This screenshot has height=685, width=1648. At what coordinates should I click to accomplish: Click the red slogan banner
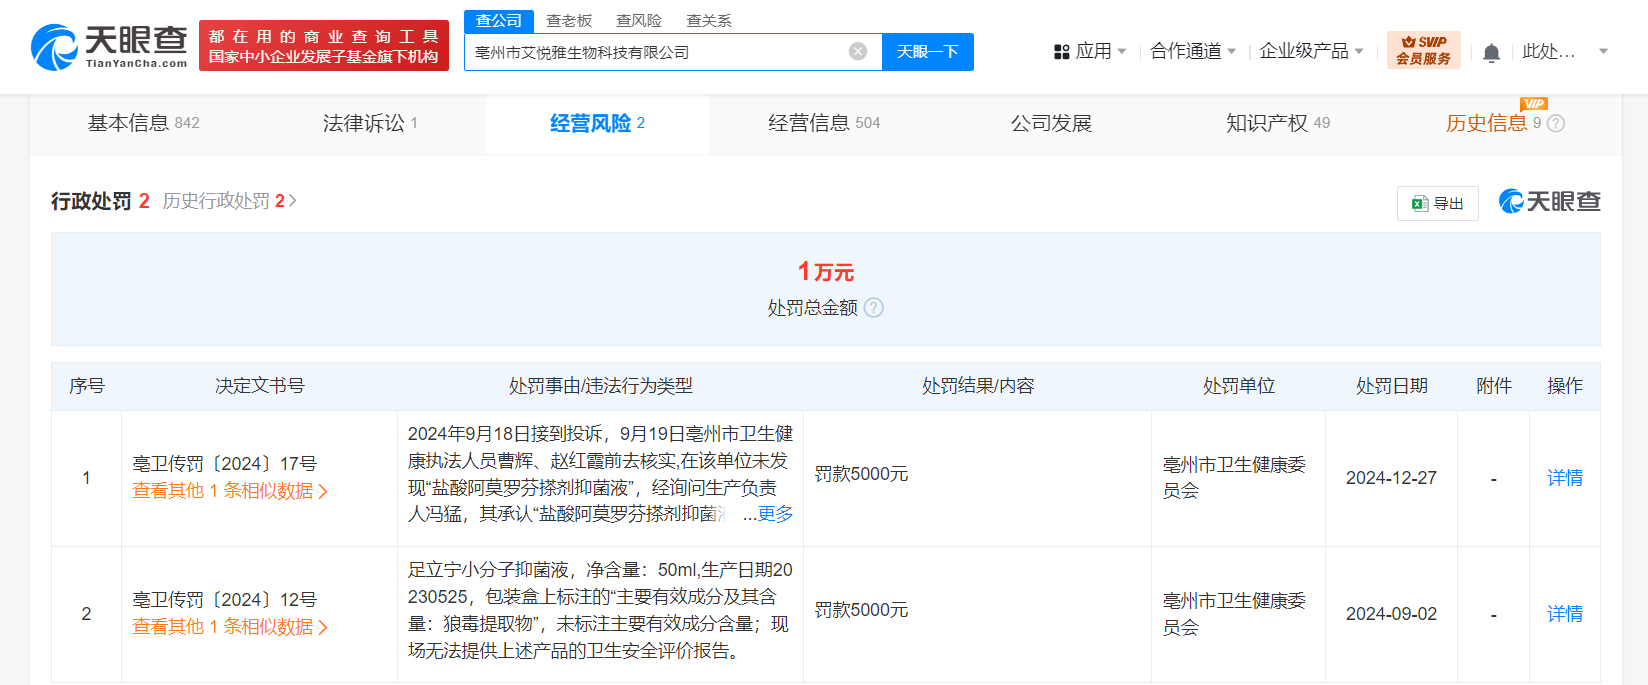324,46
